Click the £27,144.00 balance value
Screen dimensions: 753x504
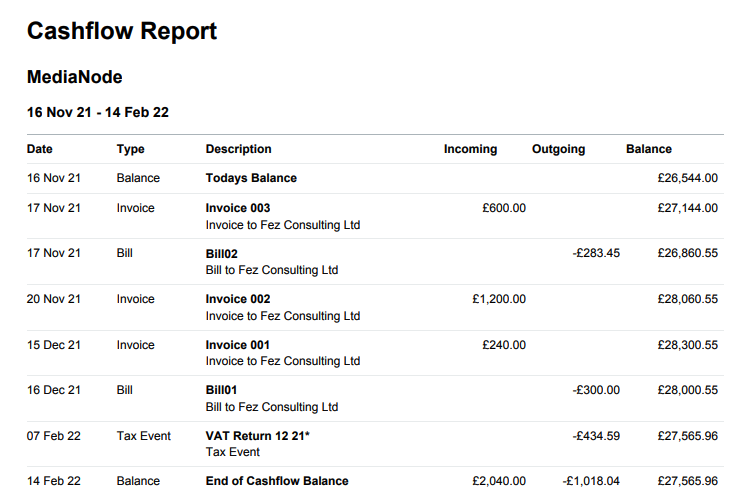coord(688,208)
